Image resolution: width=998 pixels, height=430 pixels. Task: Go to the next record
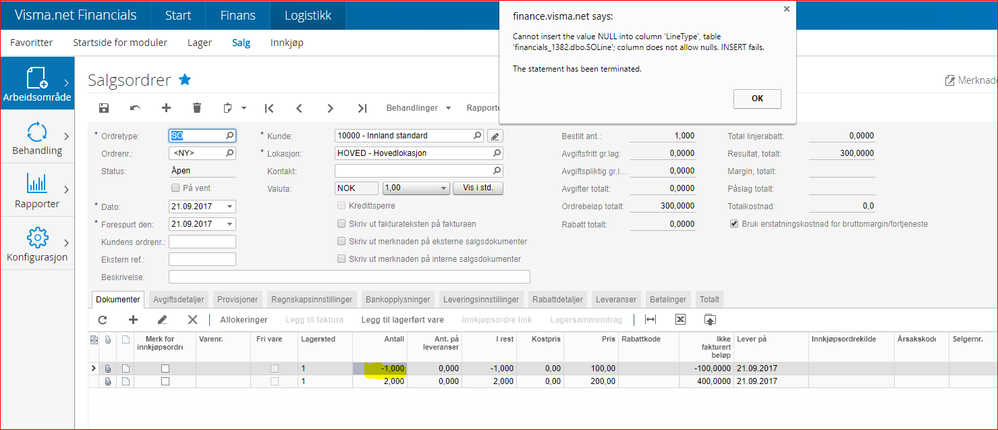330,108
